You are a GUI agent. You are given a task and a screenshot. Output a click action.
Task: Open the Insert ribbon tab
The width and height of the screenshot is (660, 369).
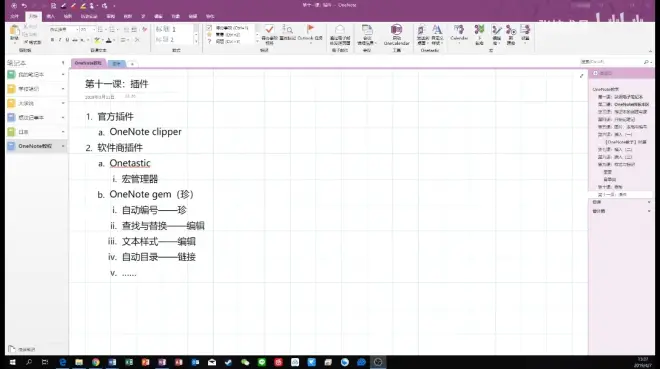click(51, 16)
